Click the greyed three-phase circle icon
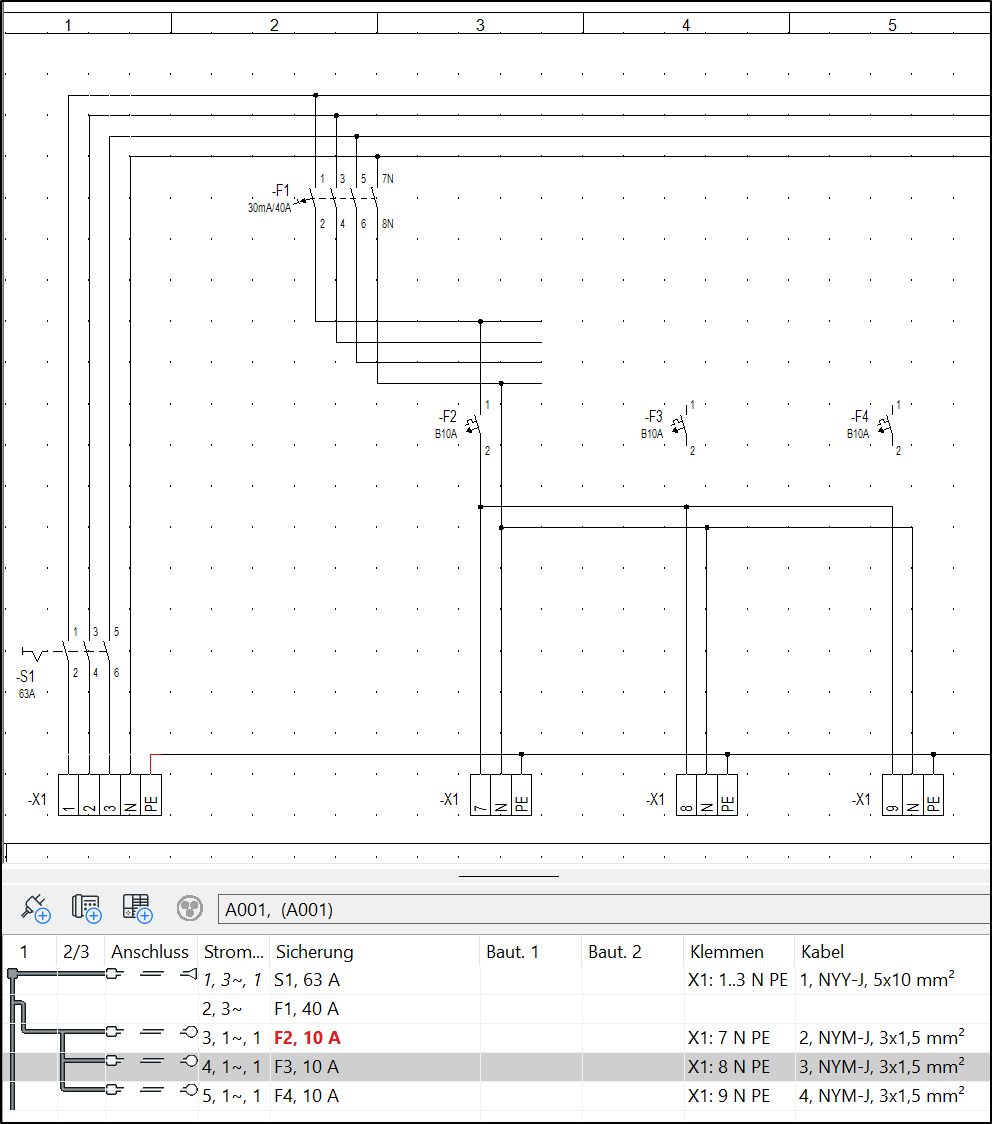This screenshot has height=1124, width=992. [190, 908]
